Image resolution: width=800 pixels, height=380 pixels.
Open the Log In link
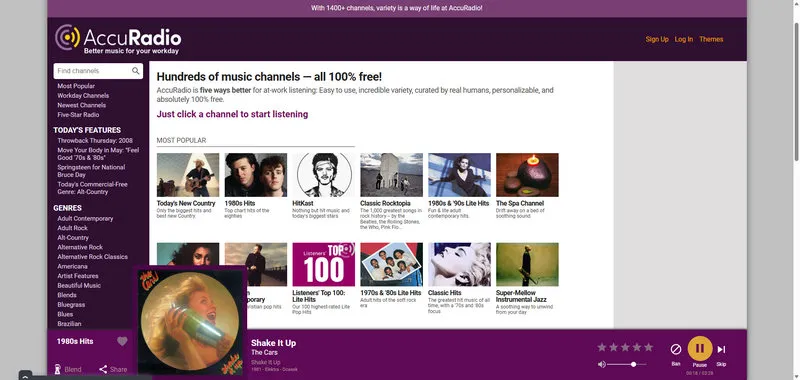pyautogui.click(x=684, y=39)
